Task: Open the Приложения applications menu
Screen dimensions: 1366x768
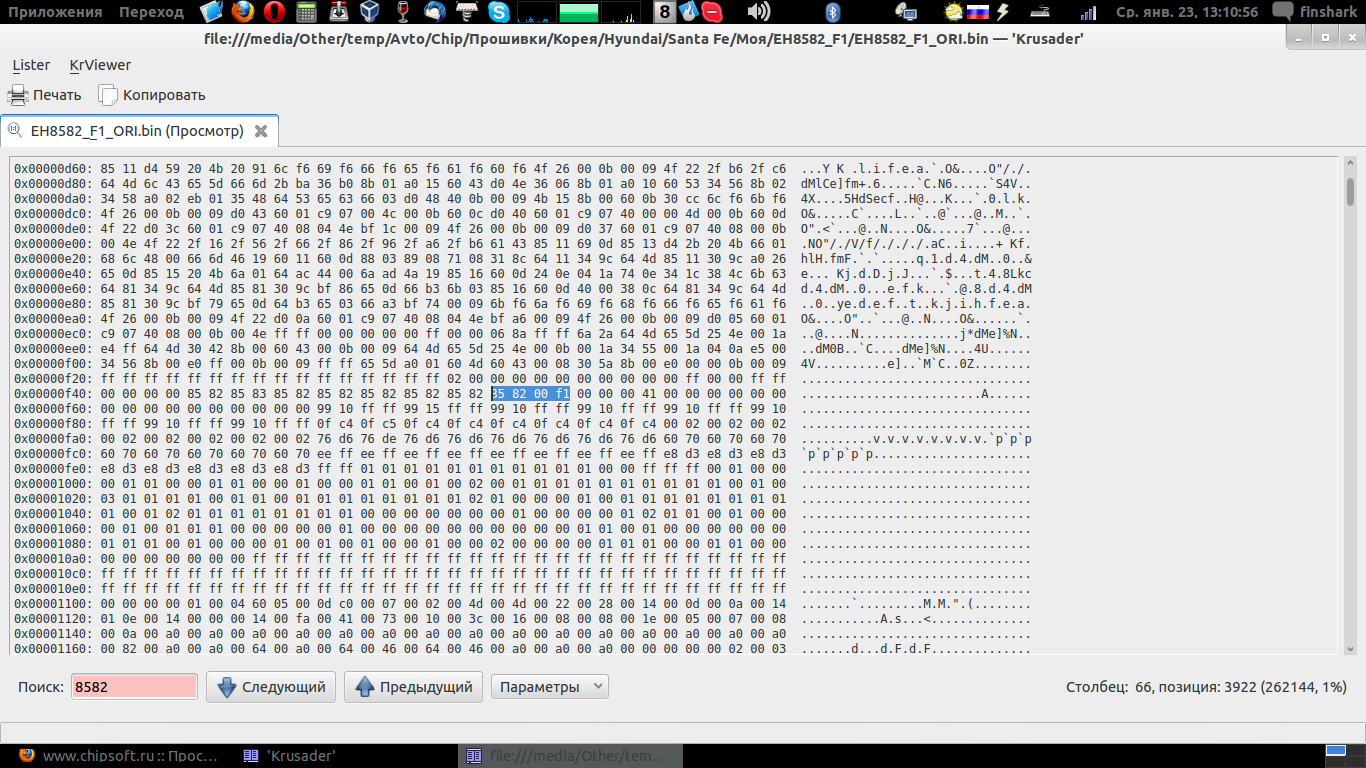Action: click(56, 12)
